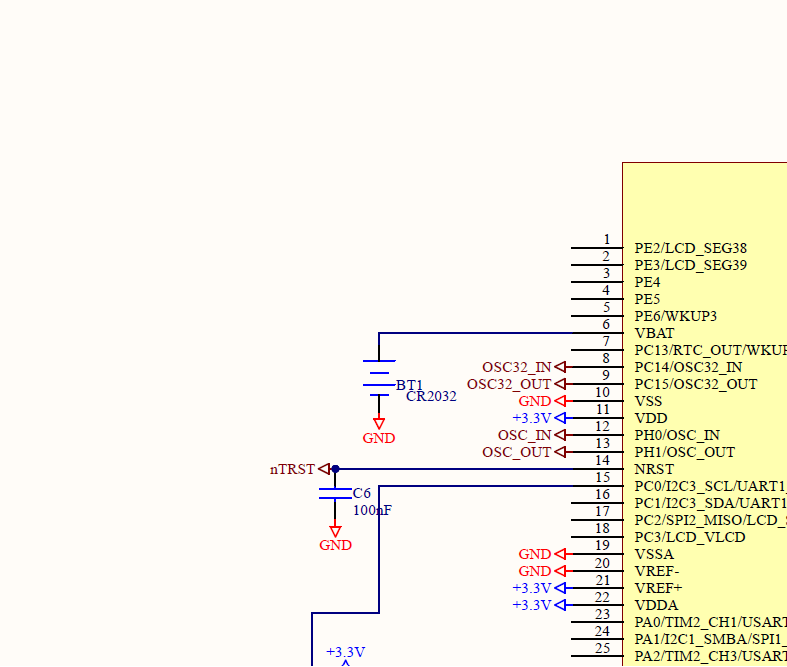Click pin number 7 line on the IC
The height and width of the screenshot is (667, 787).
pos(597,350)
